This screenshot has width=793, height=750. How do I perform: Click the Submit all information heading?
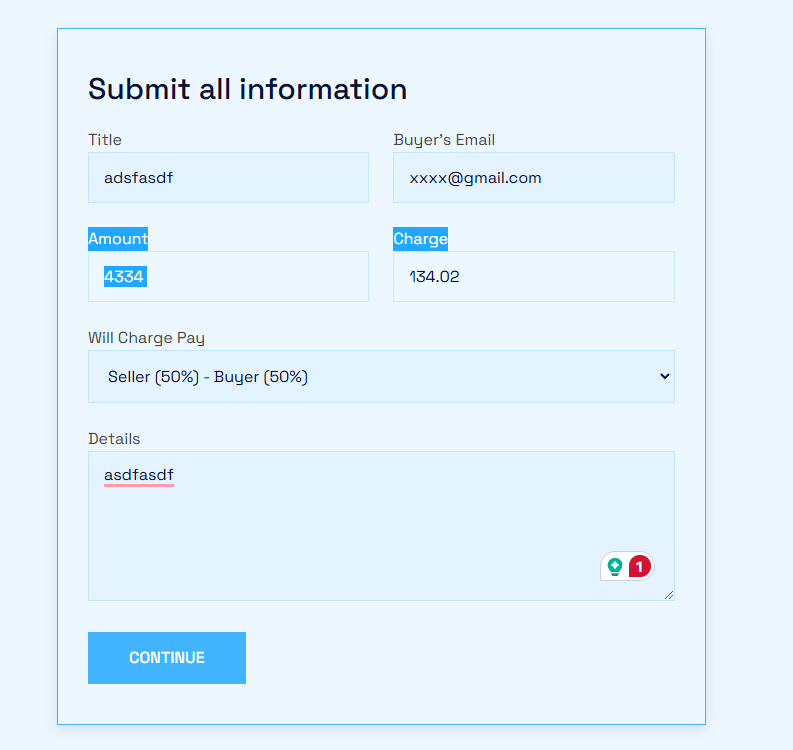[x=247, y=89]
